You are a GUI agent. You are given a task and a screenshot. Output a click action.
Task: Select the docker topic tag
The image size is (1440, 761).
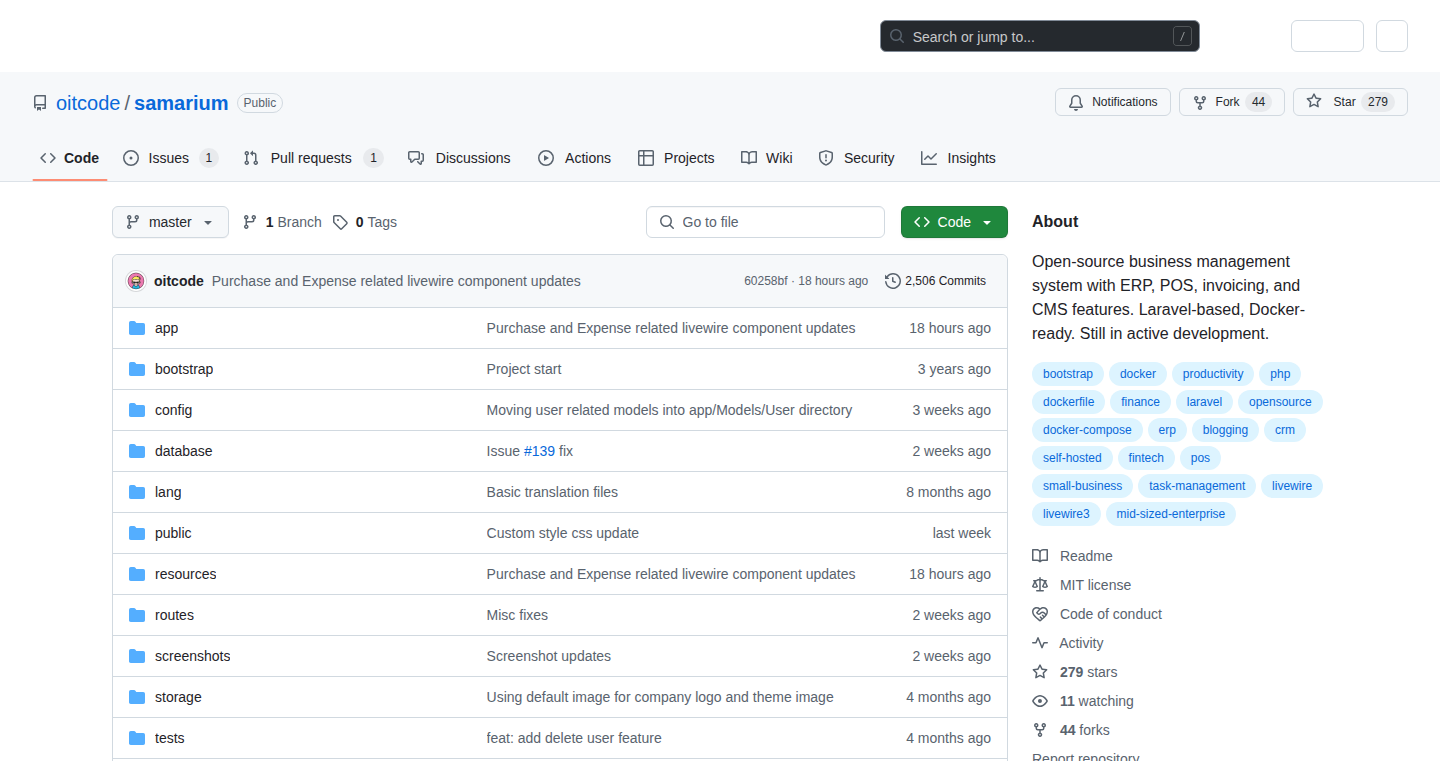tap(1138, 374)
